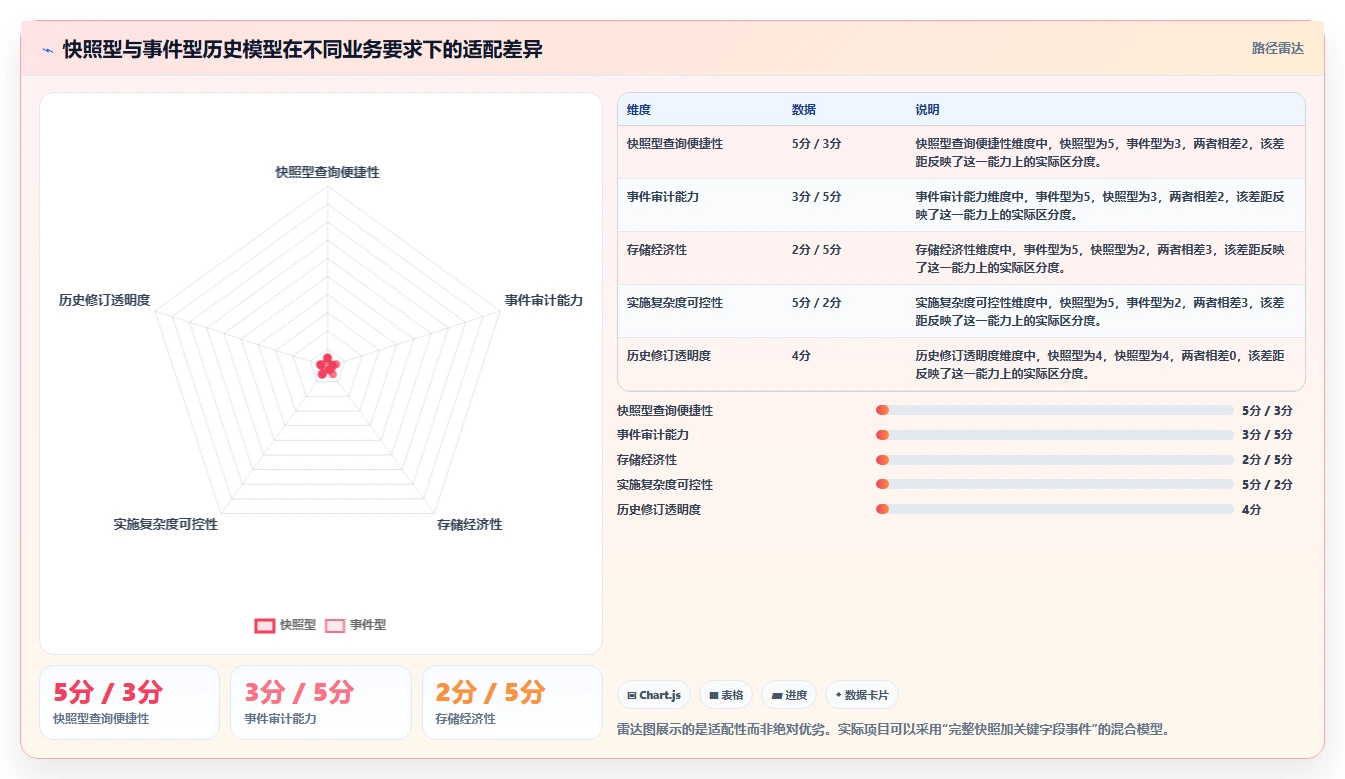1345x779 pixels.
Task: Select the 实施复杂度可控性 progress bar
Action: (x=1055, y=484)
